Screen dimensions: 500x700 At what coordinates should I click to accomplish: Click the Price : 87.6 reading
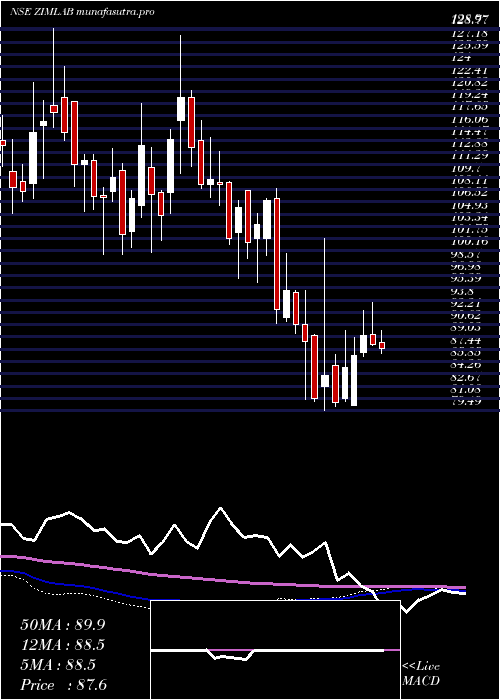[x=63, y=685]
